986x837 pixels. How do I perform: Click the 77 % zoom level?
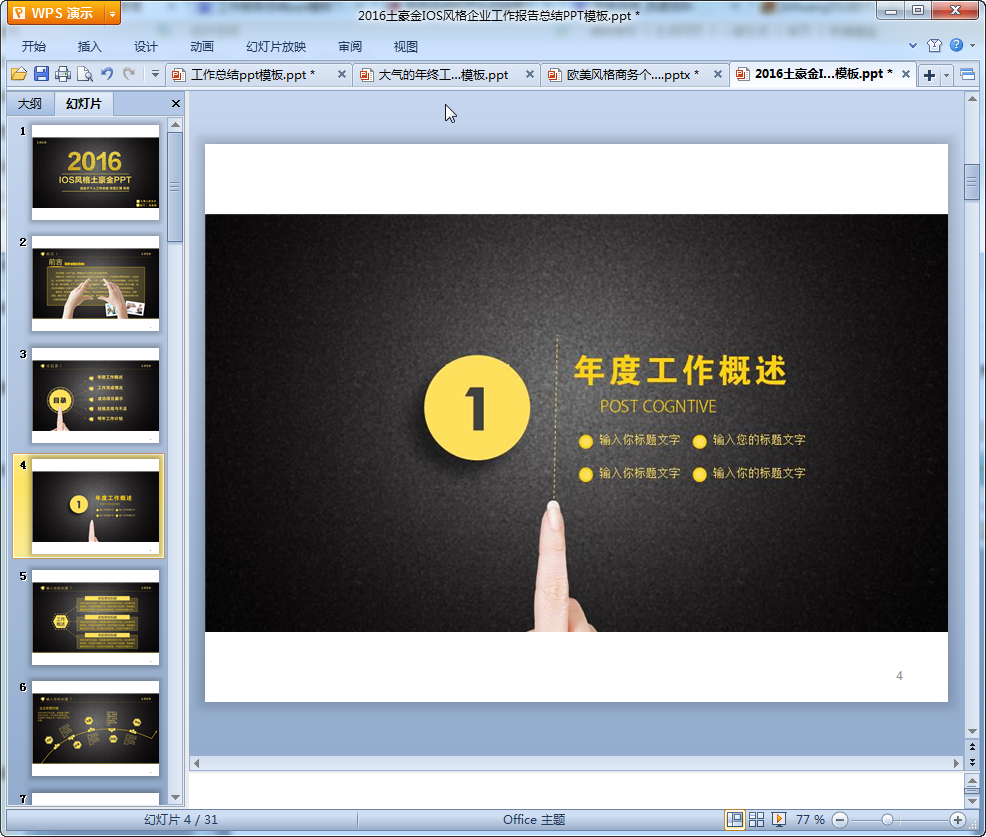click(810, 819)
